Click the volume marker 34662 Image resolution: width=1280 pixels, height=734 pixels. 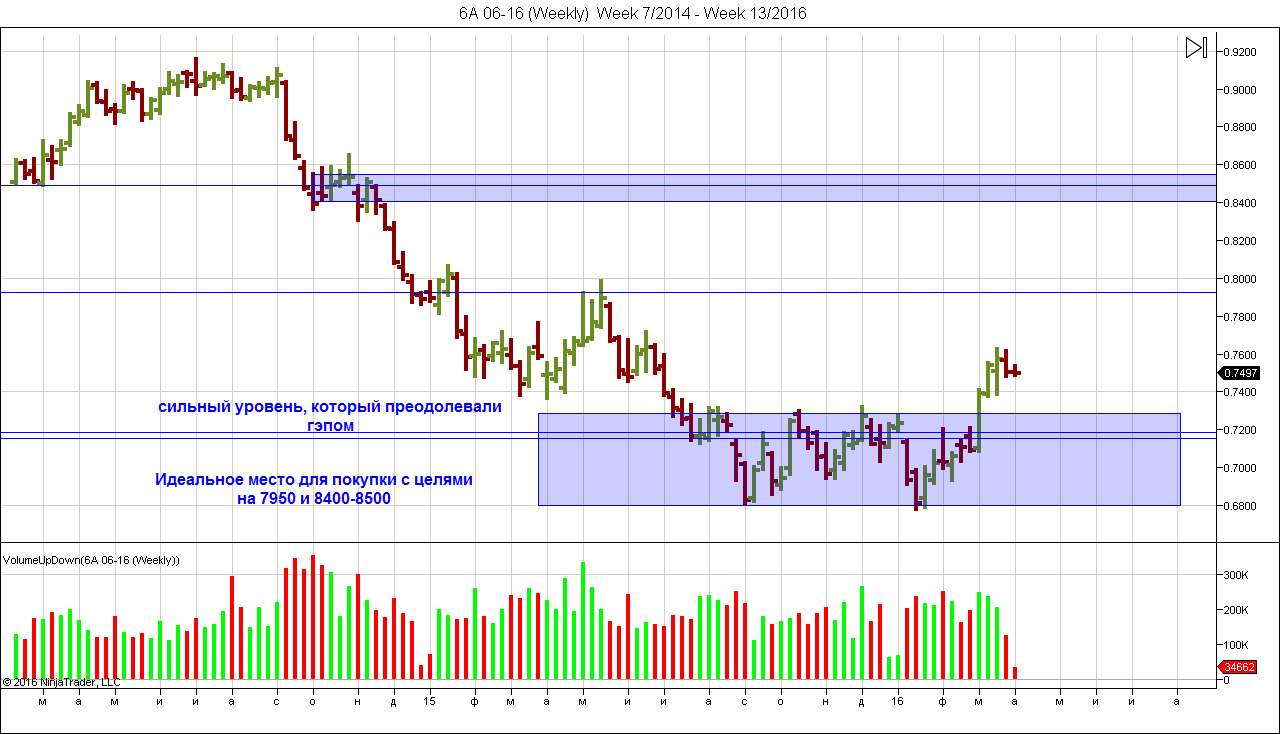click(1238, 667)
